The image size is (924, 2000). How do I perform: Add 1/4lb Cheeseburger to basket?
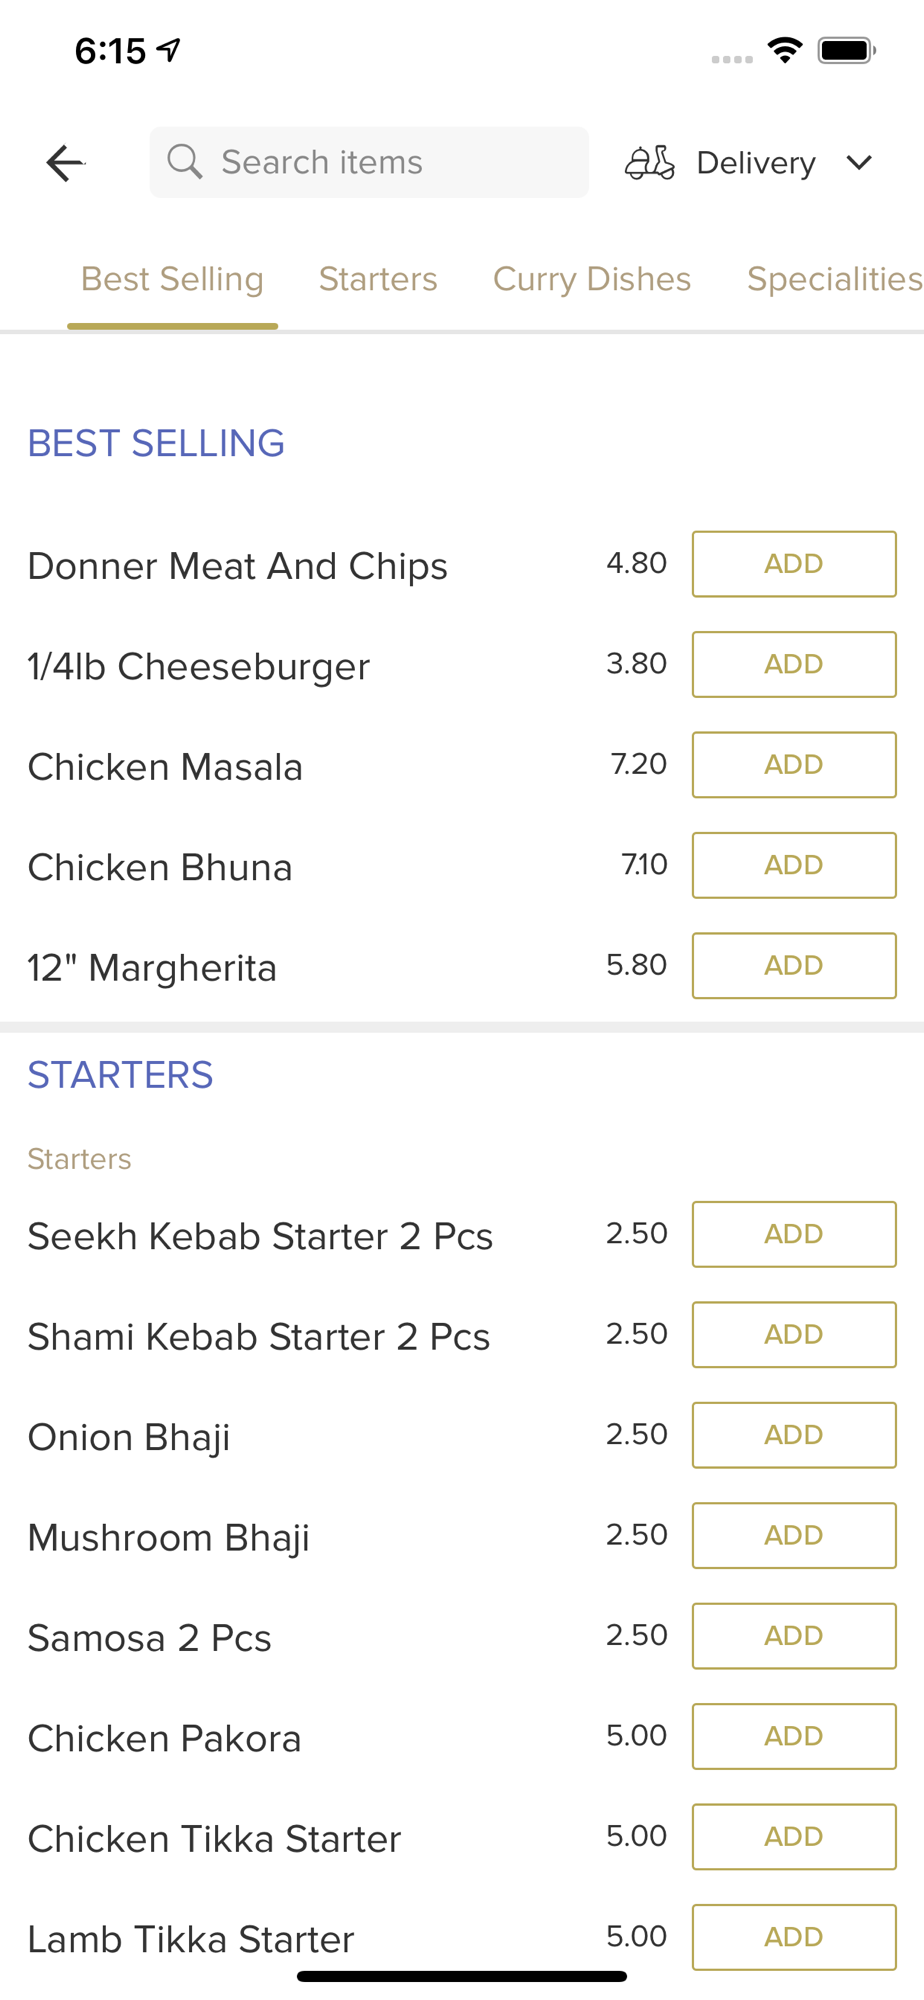794,664
